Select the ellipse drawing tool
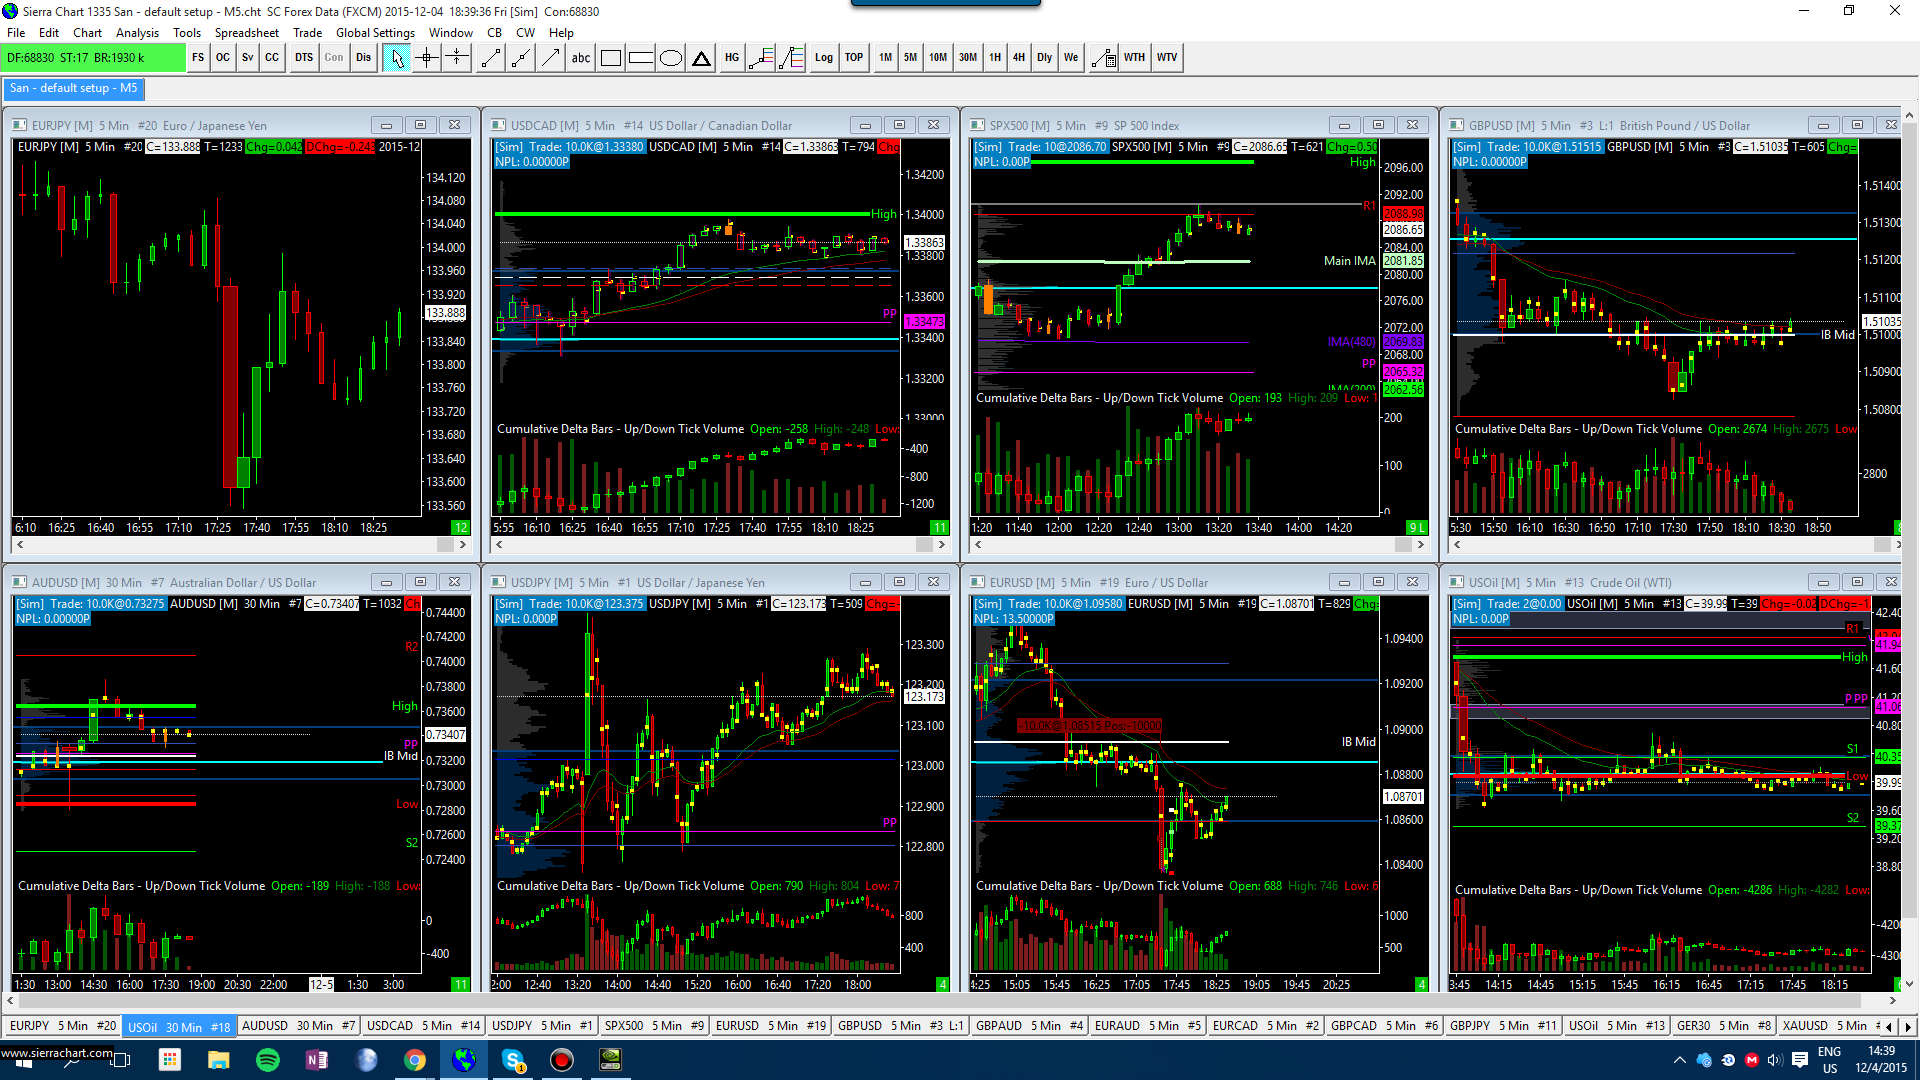Image resolution: width=1920 pixels, height=1080 pixels. (671, 58)
